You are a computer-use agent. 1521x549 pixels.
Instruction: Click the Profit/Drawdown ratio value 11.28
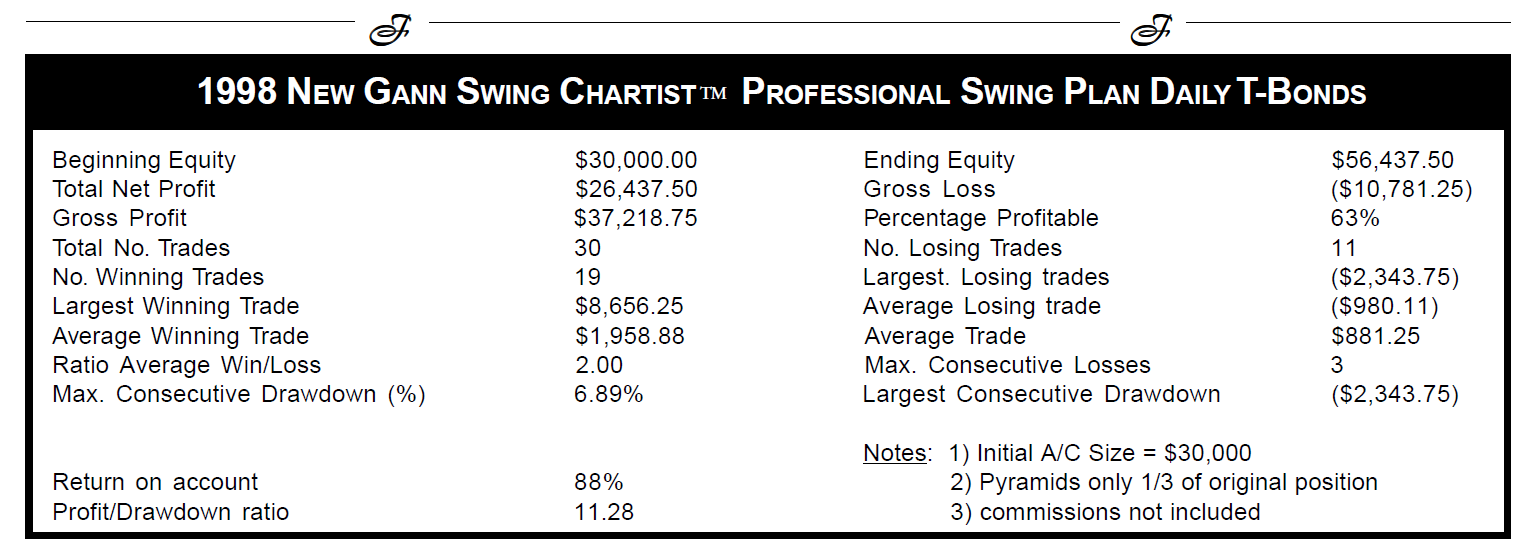click(x=604, y=512)
